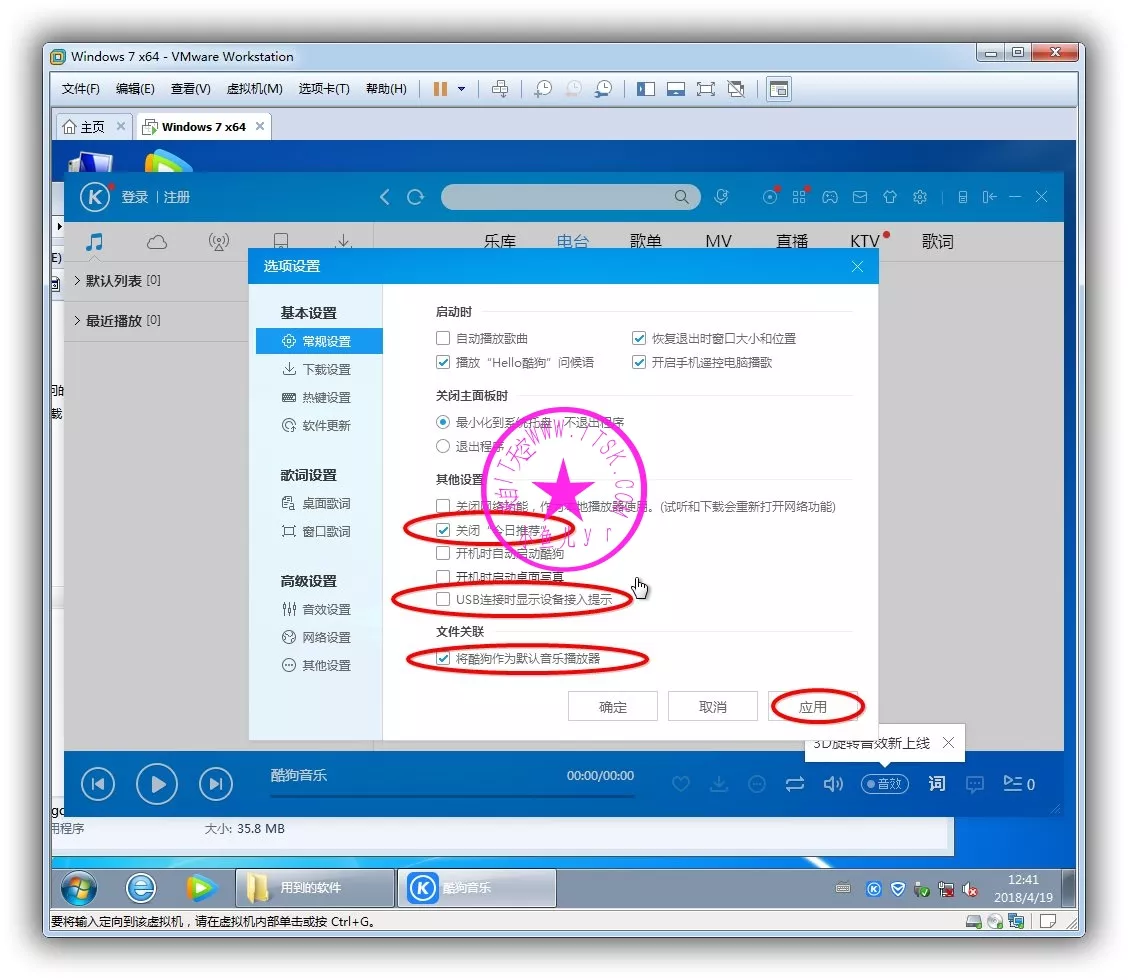The image size is (1128, 980).
Task: Click the refresh icon beside search bar
Action: pos(416,197)
